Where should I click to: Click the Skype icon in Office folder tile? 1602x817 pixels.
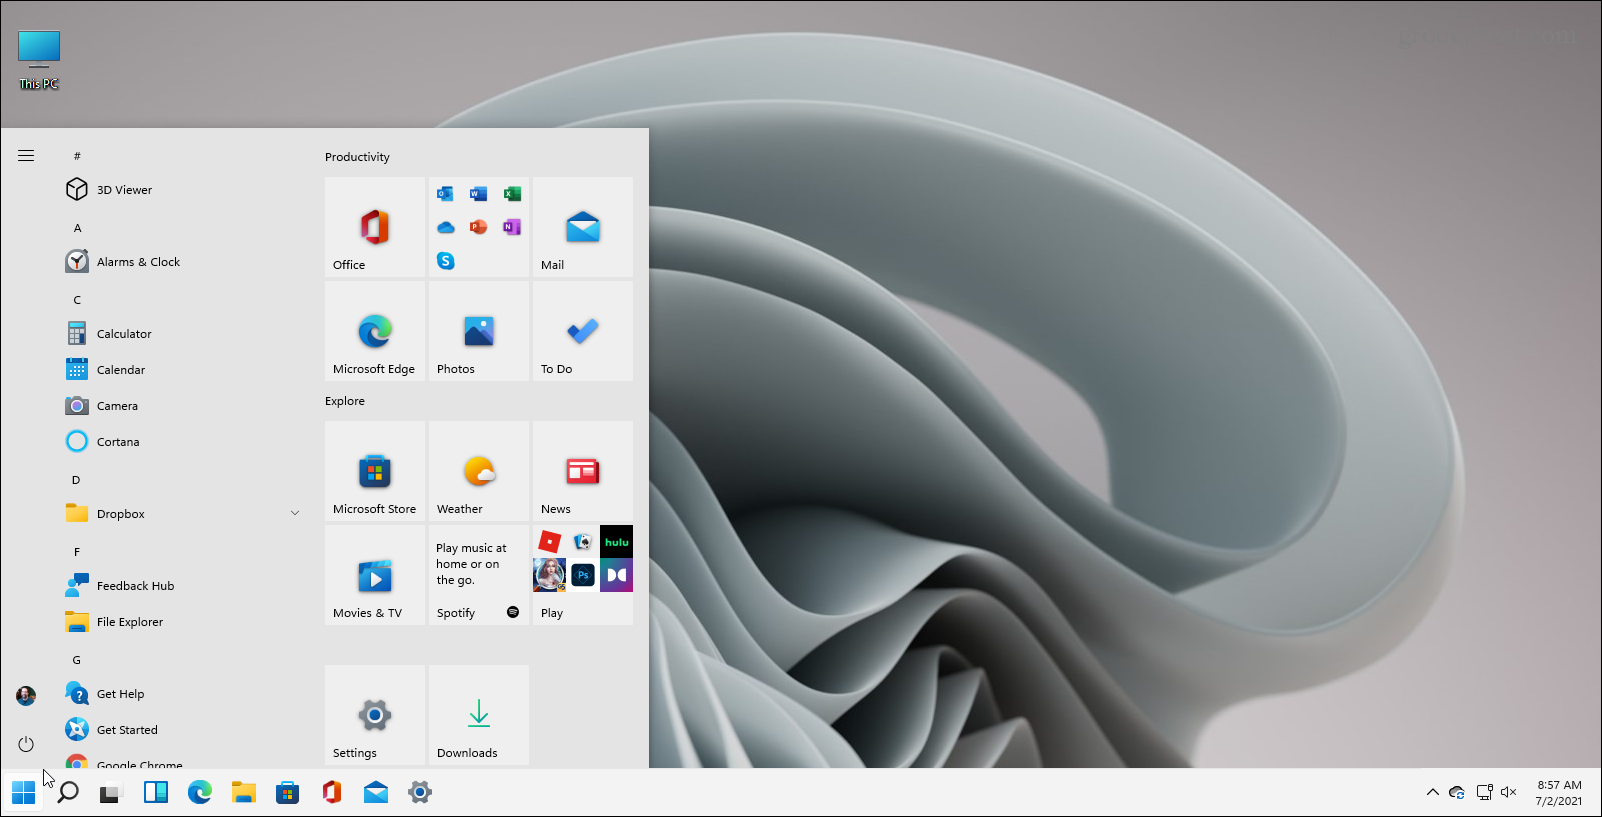446,261
